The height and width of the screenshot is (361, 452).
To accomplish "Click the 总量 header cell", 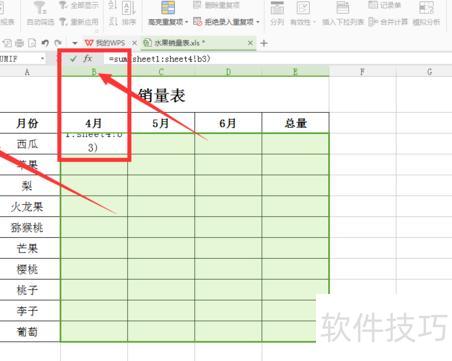I will (x=295, y=123).
